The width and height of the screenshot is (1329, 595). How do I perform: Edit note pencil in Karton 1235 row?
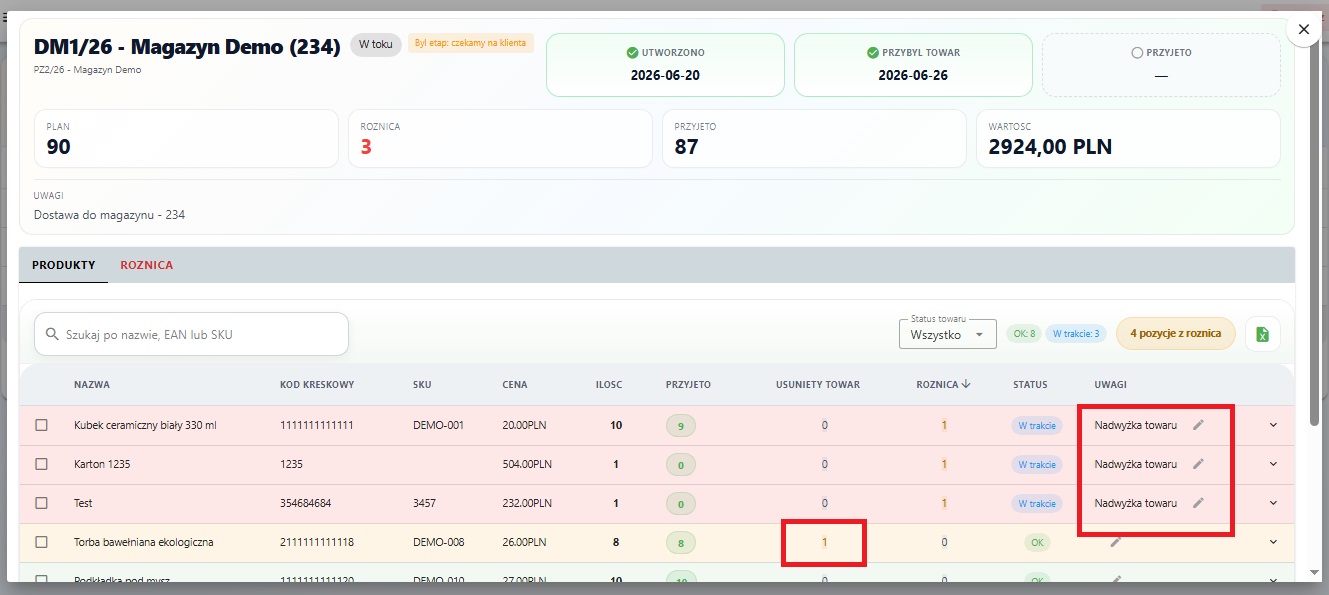tap(1198, 464)
